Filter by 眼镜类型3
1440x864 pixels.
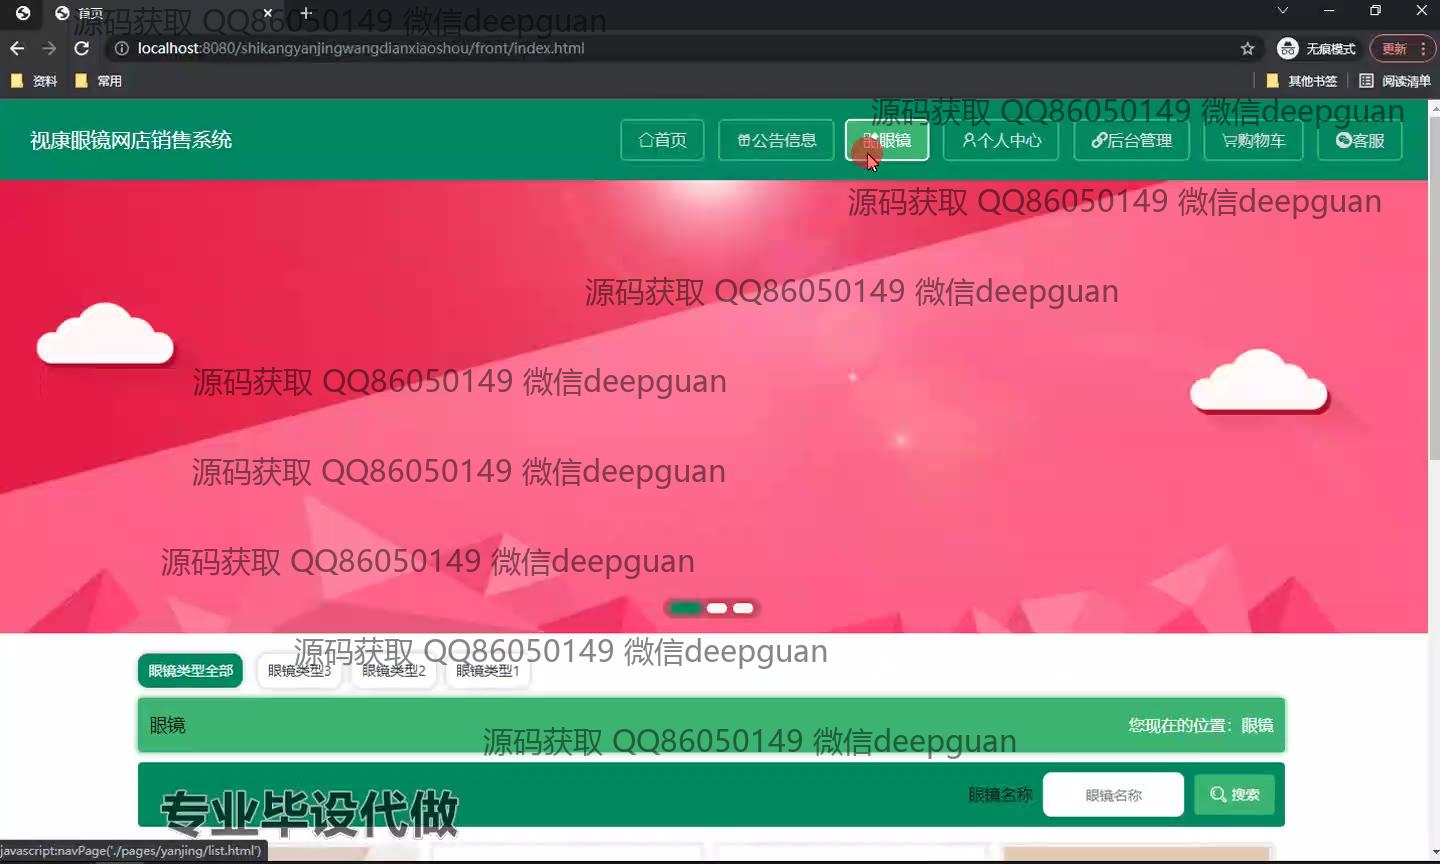299,671
